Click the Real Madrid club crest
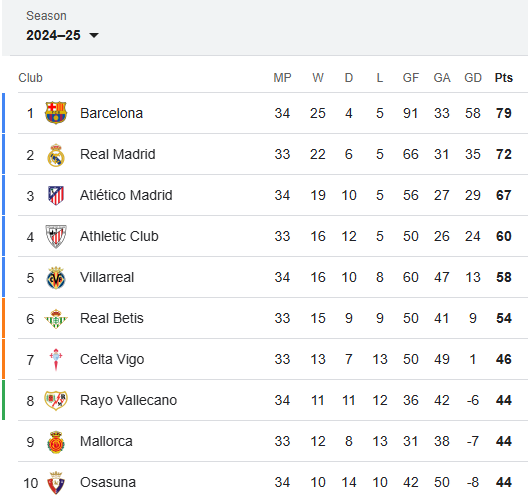The image size is (528, 497). [56, 155]
